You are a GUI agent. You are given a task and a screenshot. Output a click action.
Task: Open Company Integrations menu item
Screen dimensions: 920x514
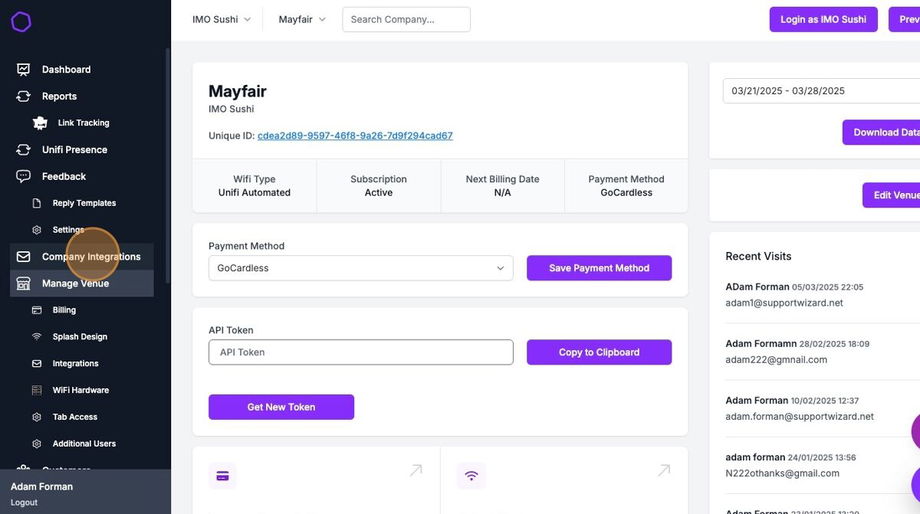[91, 257]
